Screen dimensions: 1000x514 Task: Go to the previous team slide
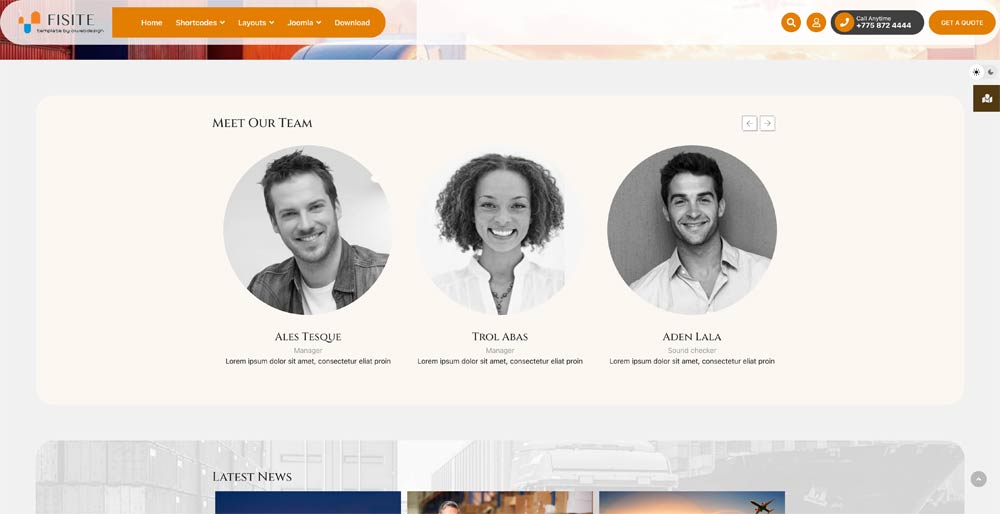(749, 123)
